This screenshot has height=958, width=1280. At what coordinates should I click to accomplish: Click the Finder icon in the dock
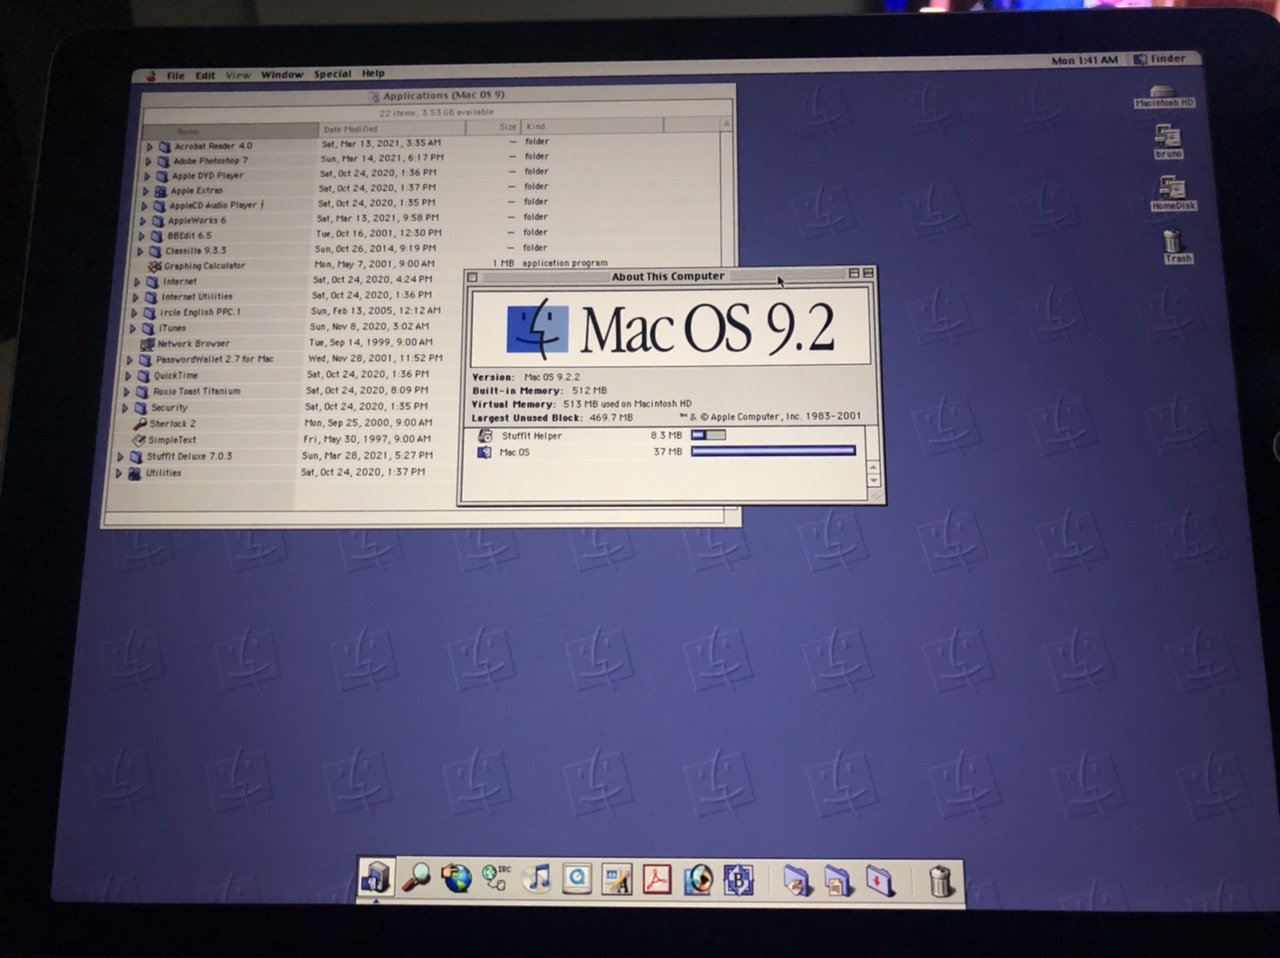coord(376,878)
